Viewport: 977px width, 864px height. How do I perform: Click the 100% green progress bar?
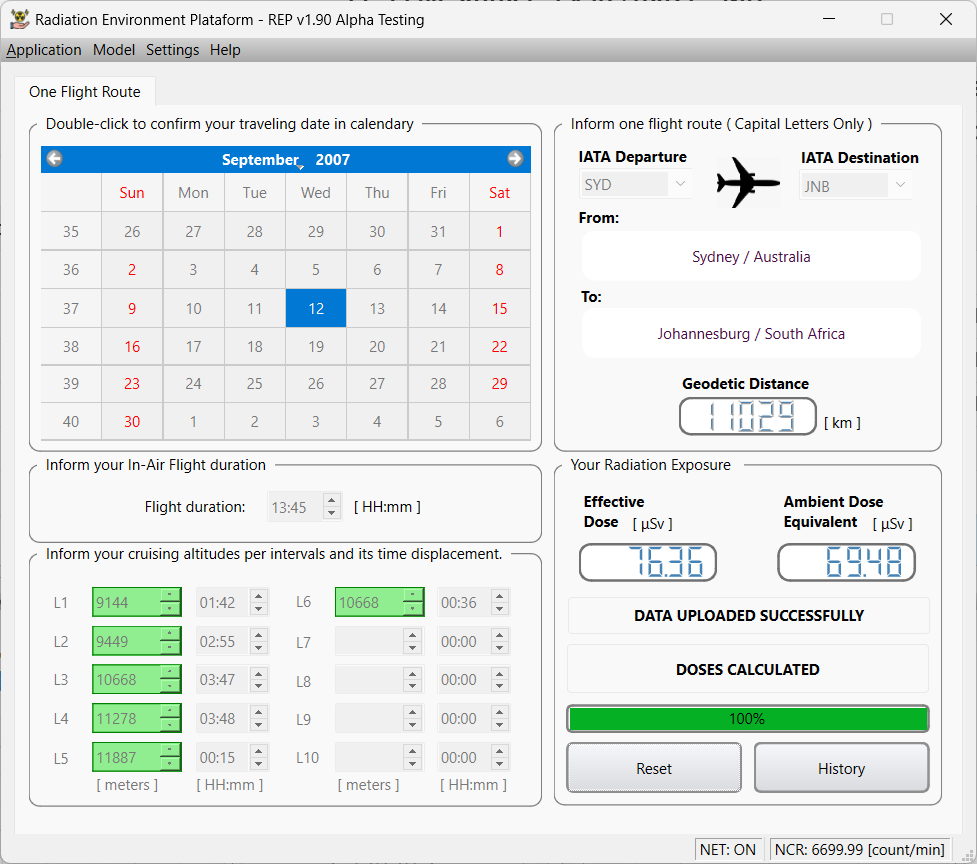point(747,719)
